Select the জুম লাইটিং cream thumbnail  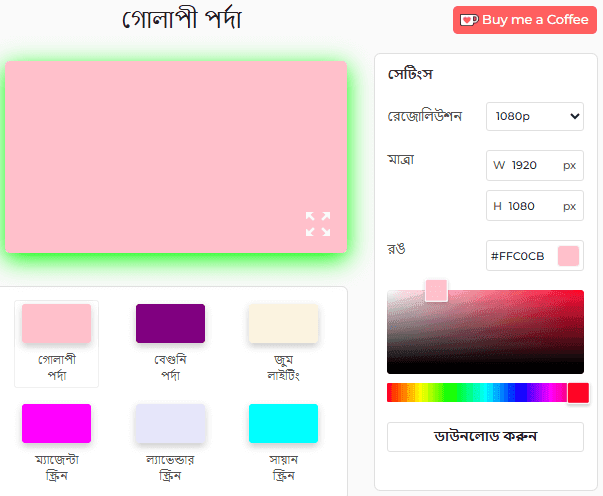[x=283, y=323]
